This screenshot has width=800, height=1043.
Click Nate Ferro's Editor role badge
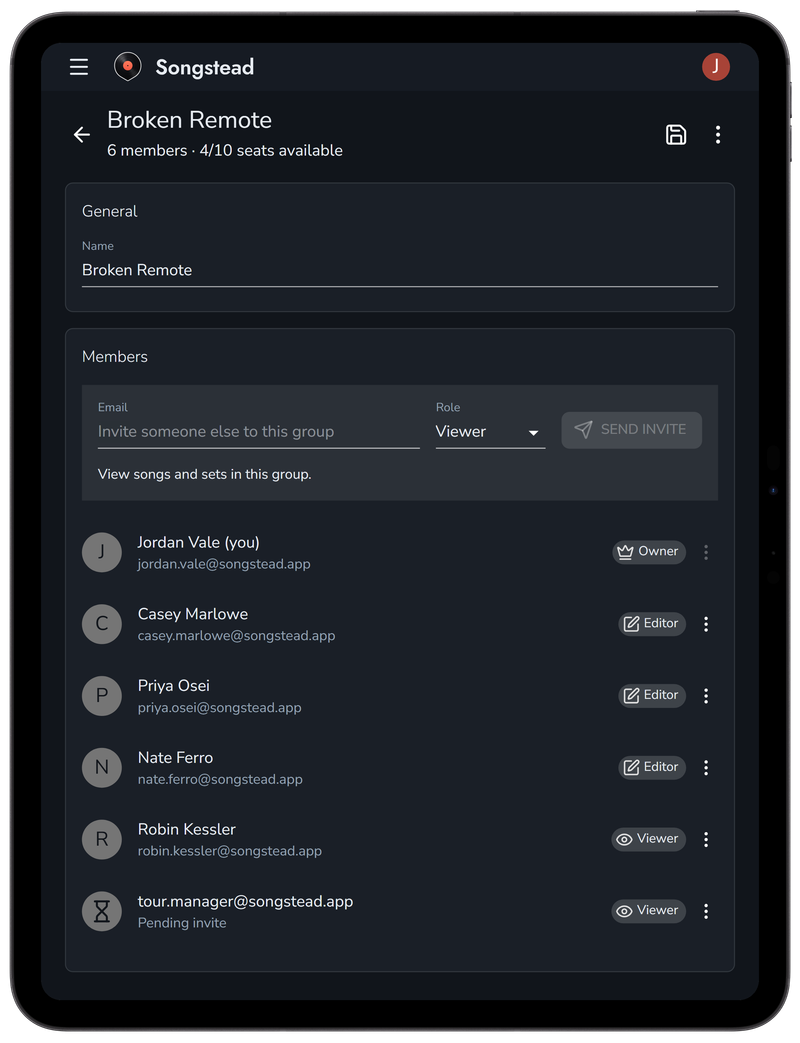click(652, 767)
